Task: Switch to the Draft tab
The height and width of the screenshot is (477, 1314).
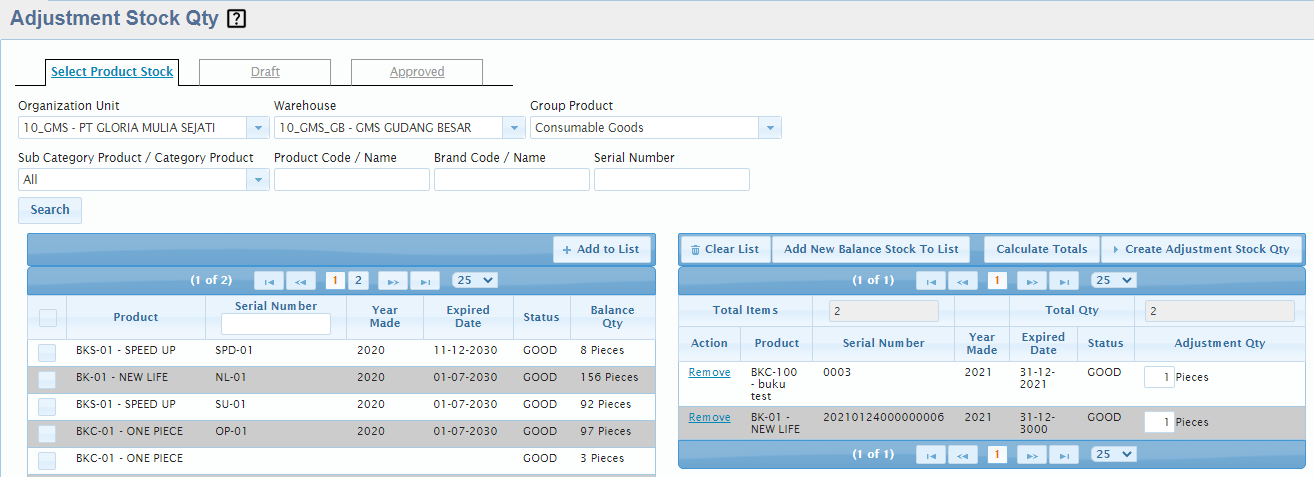Action: click(265, 72)
